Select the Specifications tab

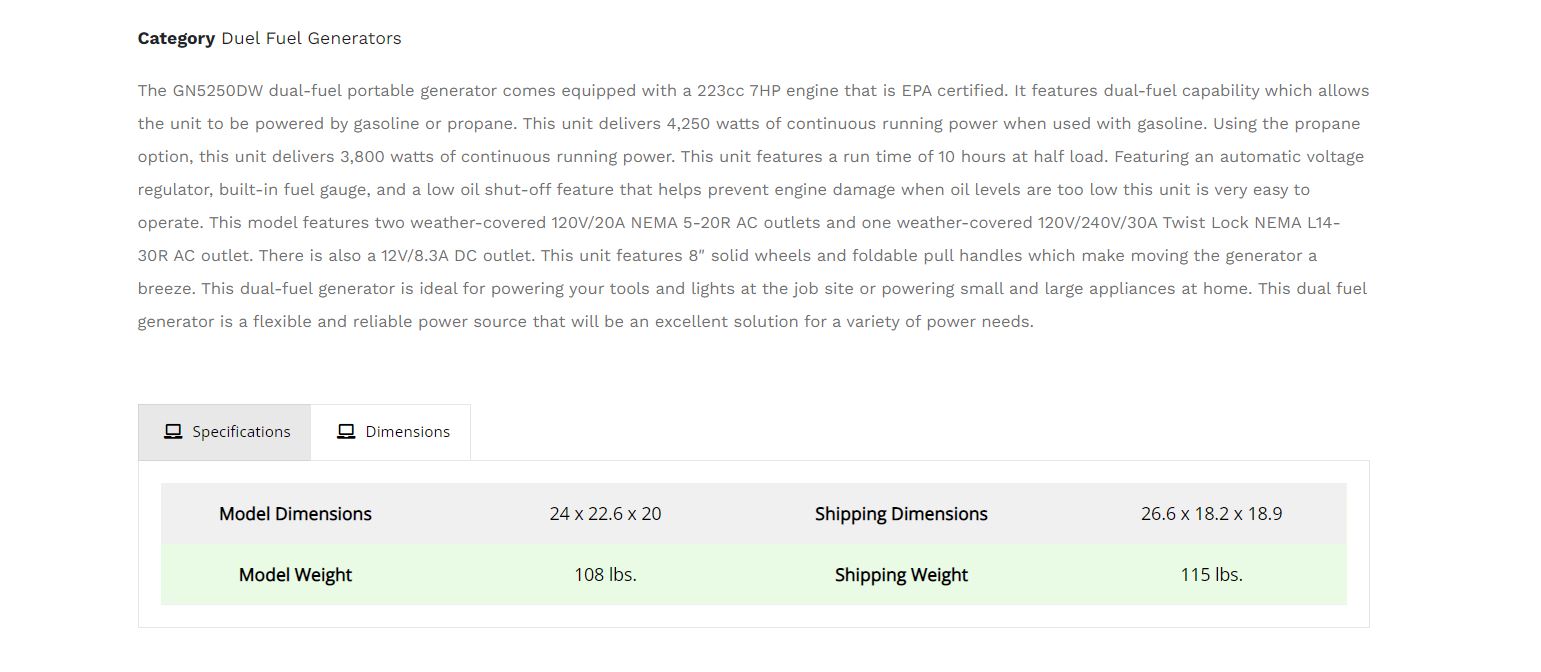240,431
